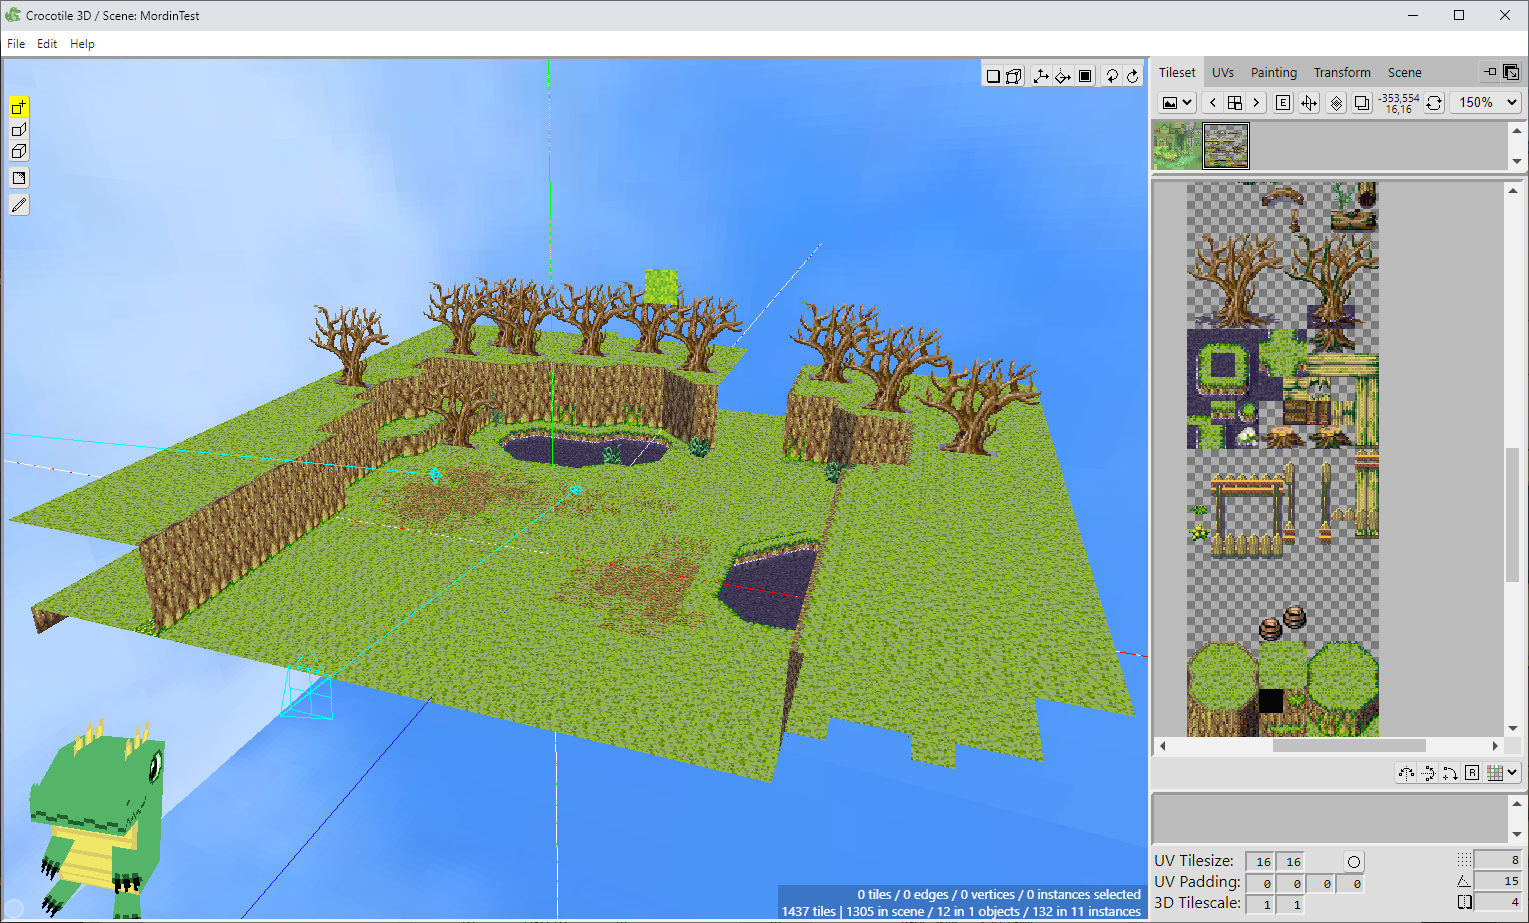Click the wireframe cube view icon

pyautogui.click(x=1014, y=76)
